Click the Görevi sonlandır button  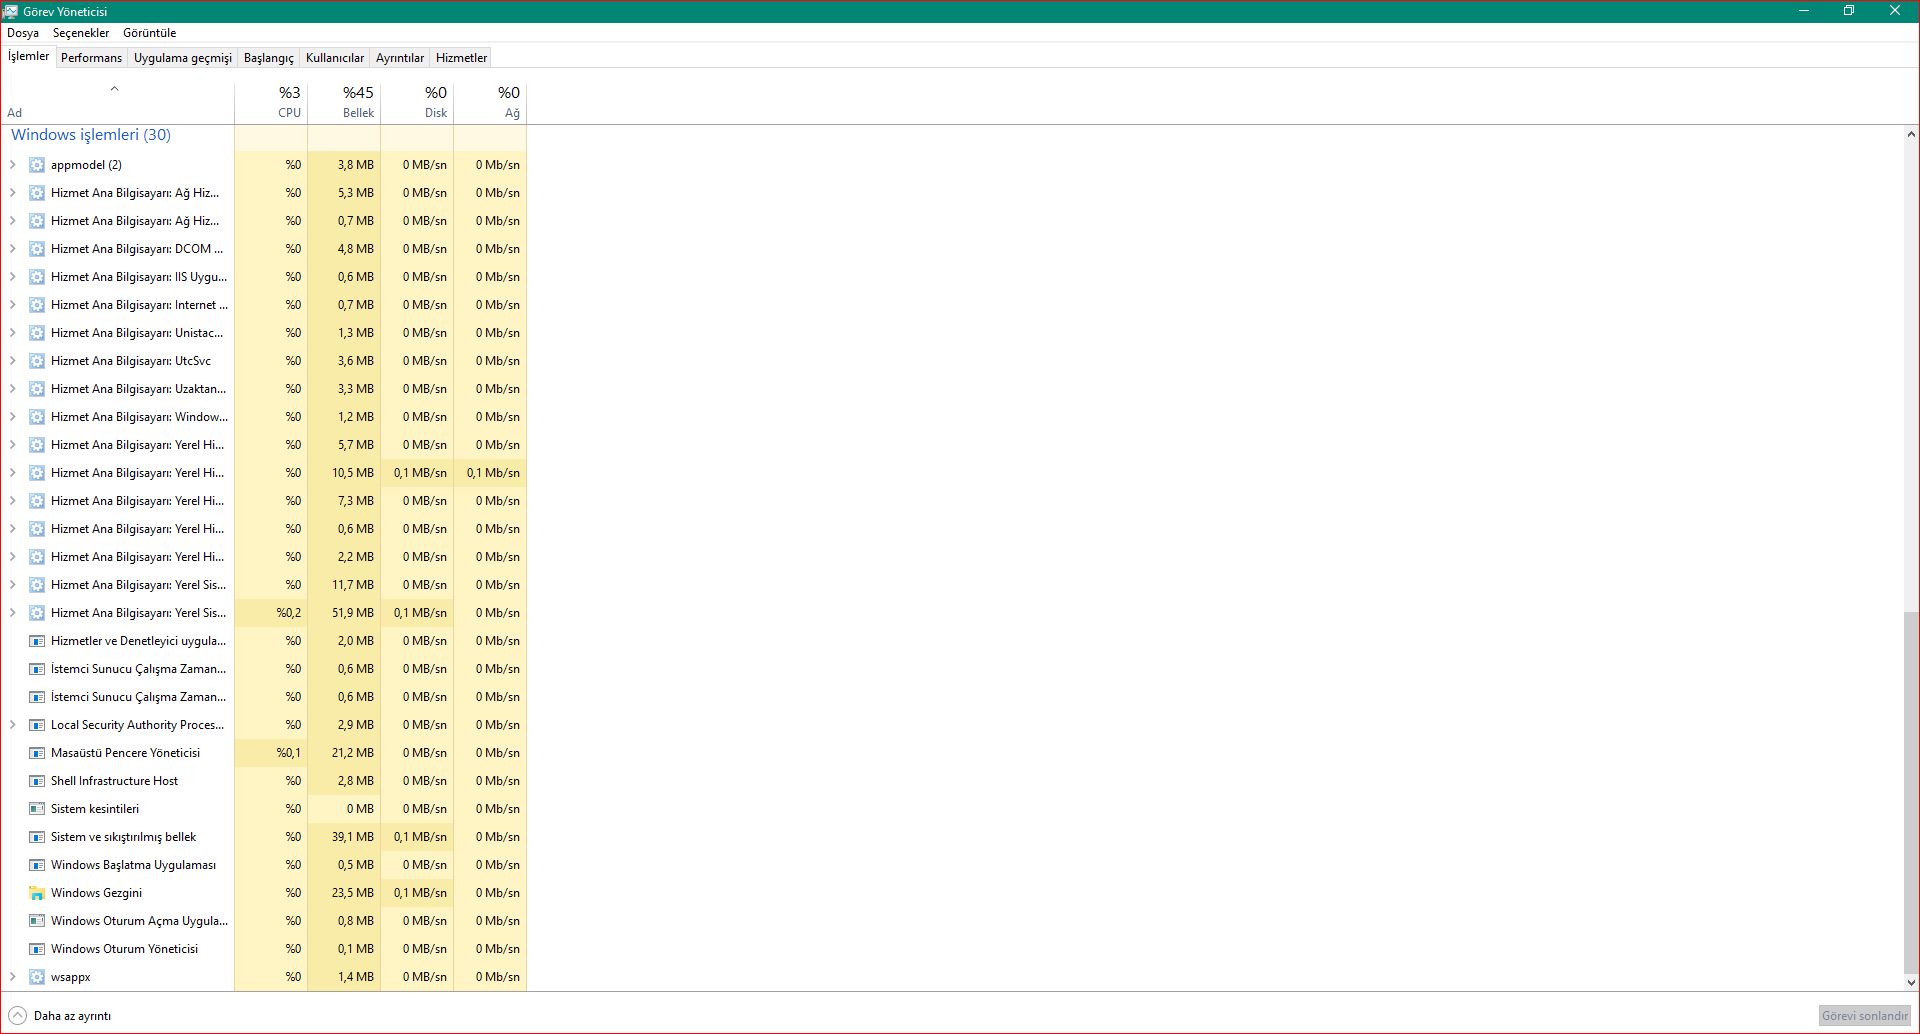pos(1865,1016)
